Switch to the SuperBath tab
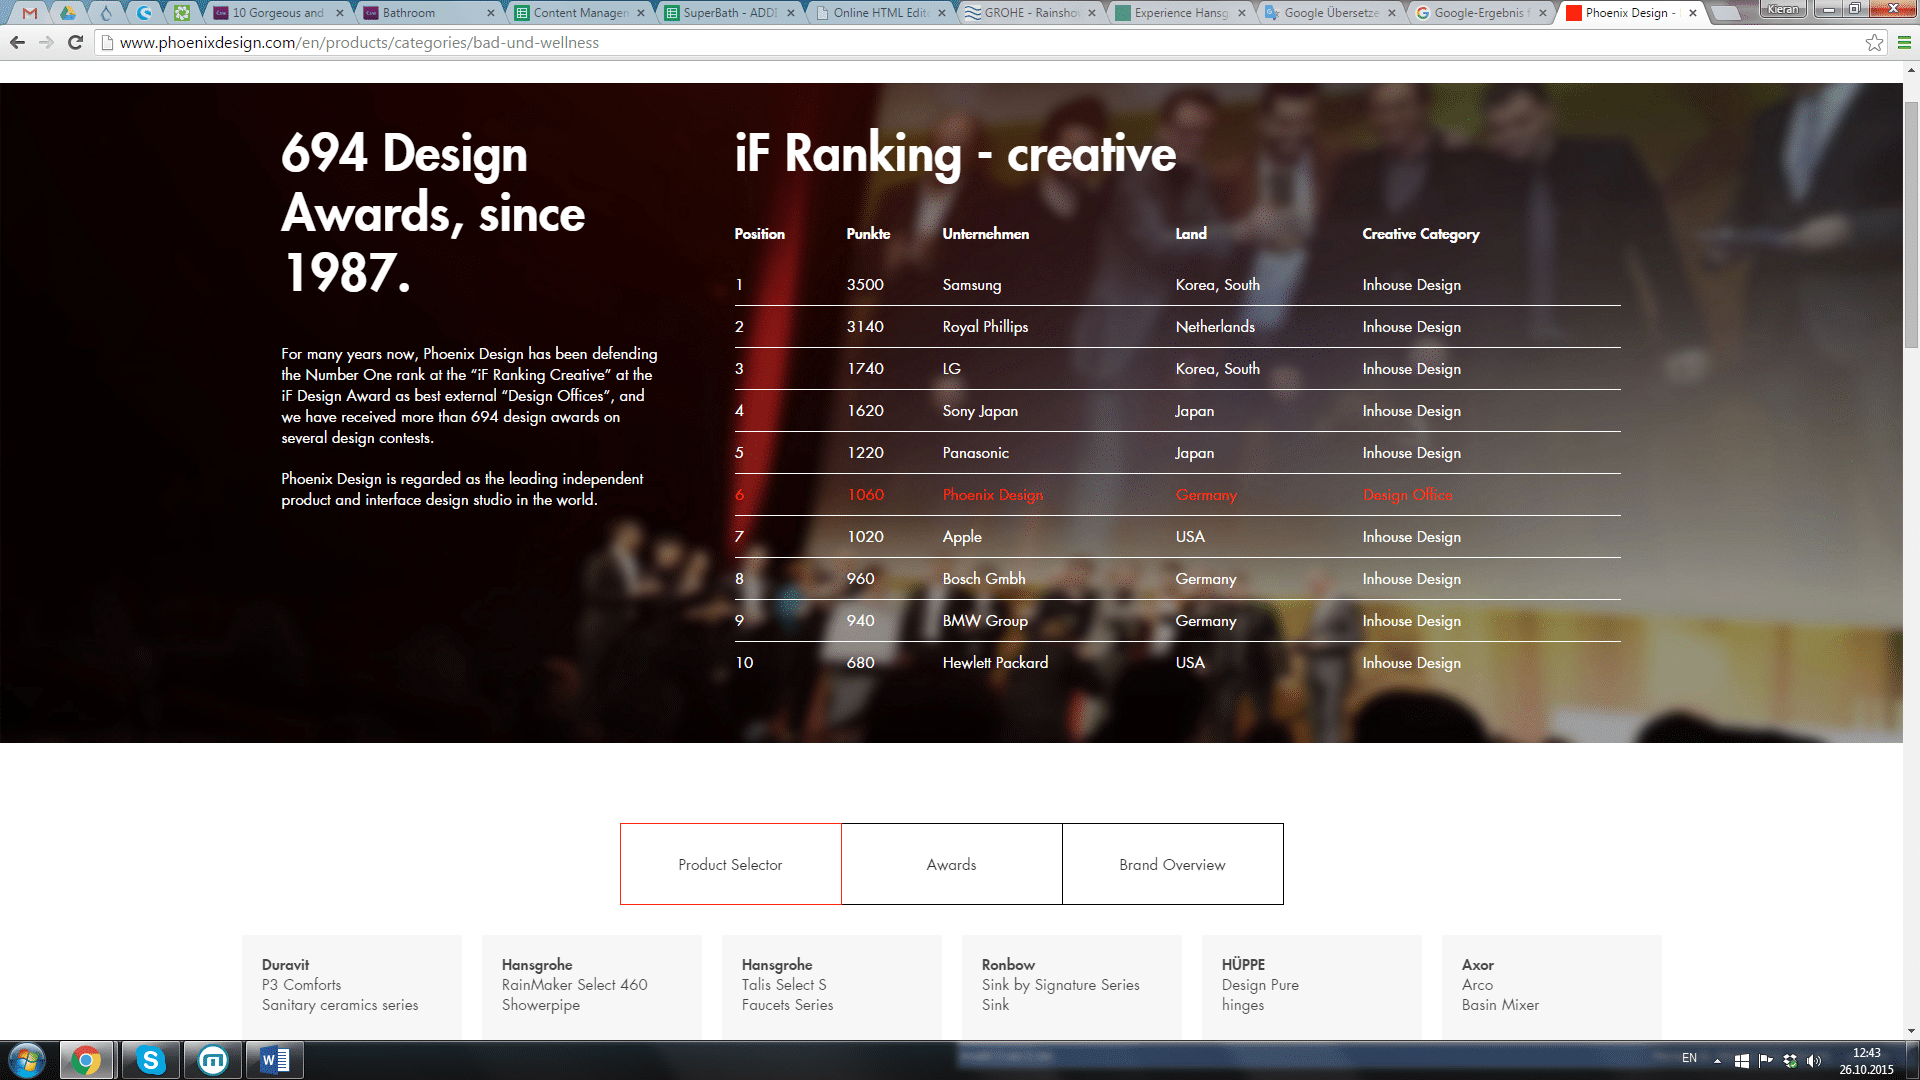Image resolution: width=1920 pixels, height=1080 pixels. (x=729, y=13)
